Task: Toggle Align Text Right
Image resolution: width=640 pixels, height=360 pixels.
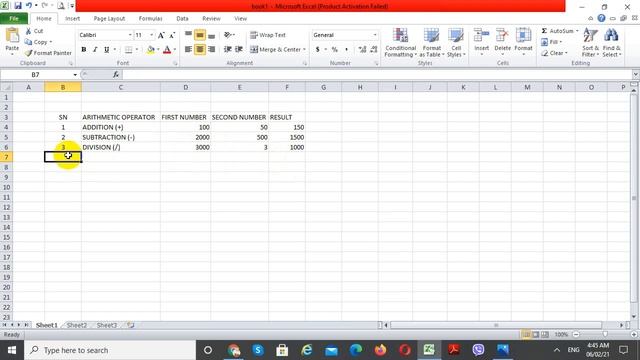Action: pyautogui.click(x=211, y=49)
